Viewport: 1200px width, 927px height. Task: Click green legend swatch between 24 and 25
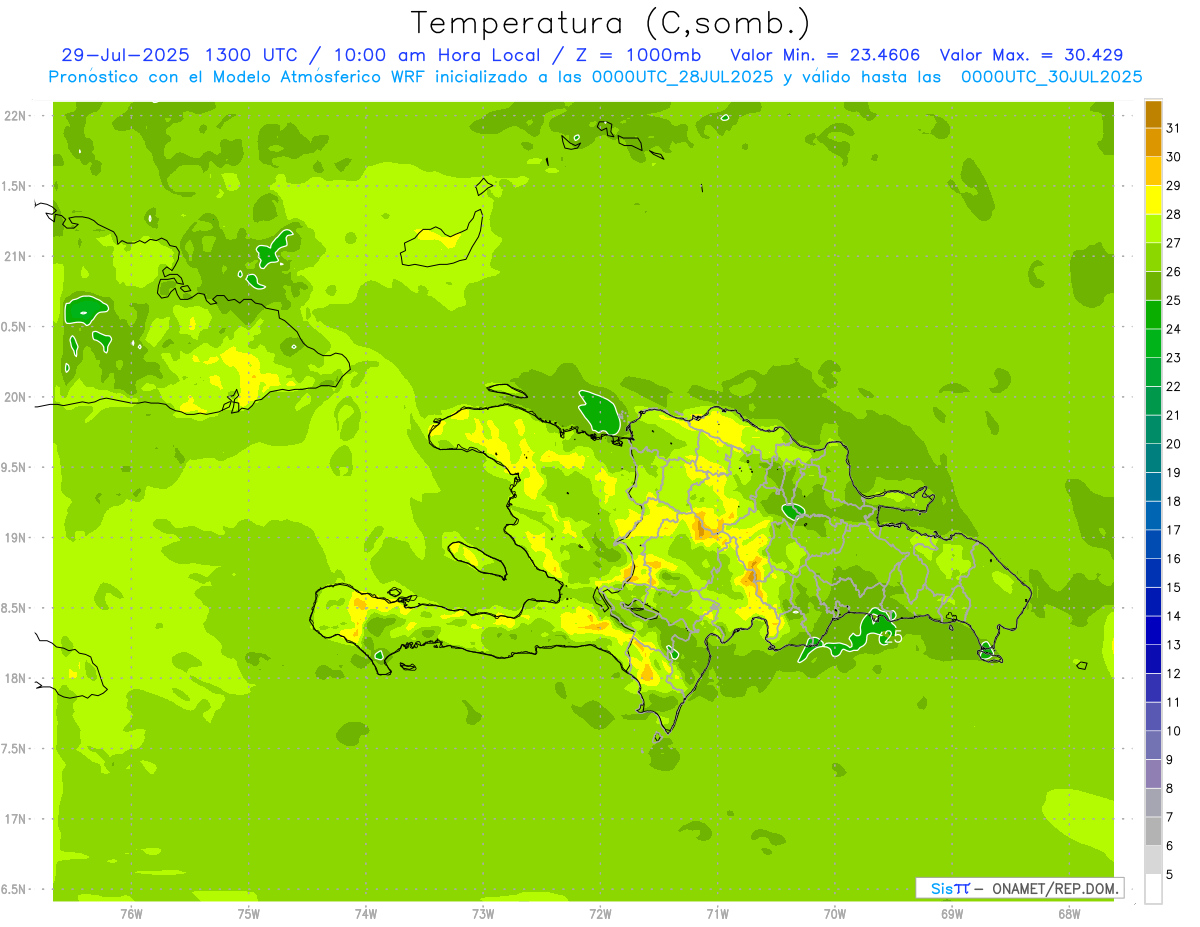pos(1153,315)
